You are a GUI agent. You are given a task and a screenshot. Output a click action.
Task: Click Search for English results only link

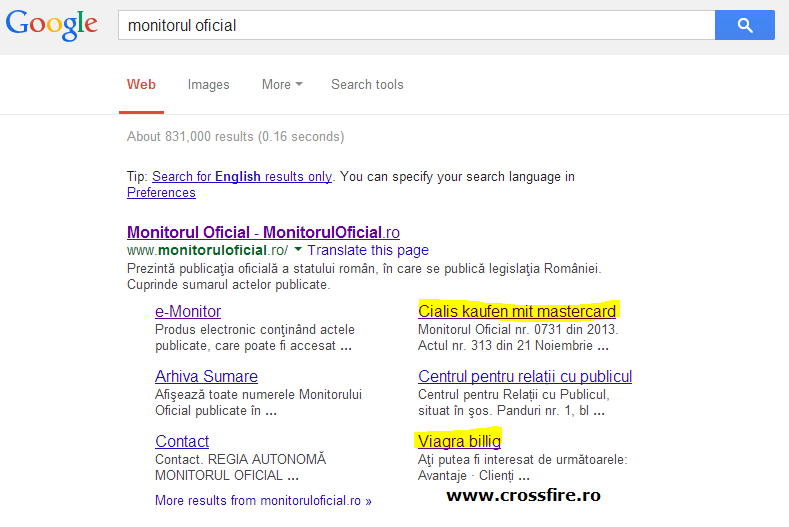click(x=242, y=177)
